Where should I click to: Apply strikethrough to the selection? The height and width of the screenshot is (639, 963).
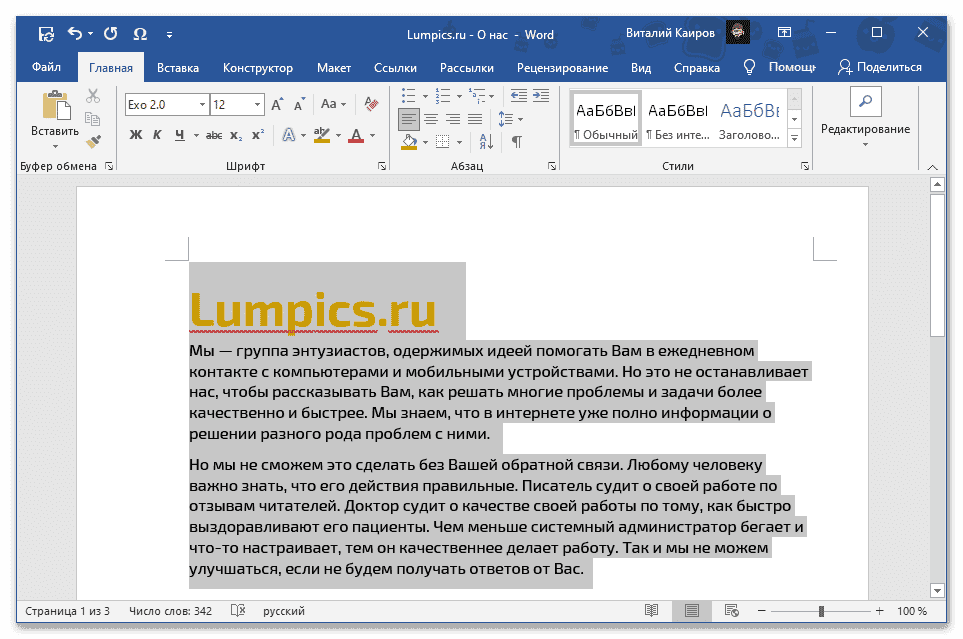pos(216,135)
